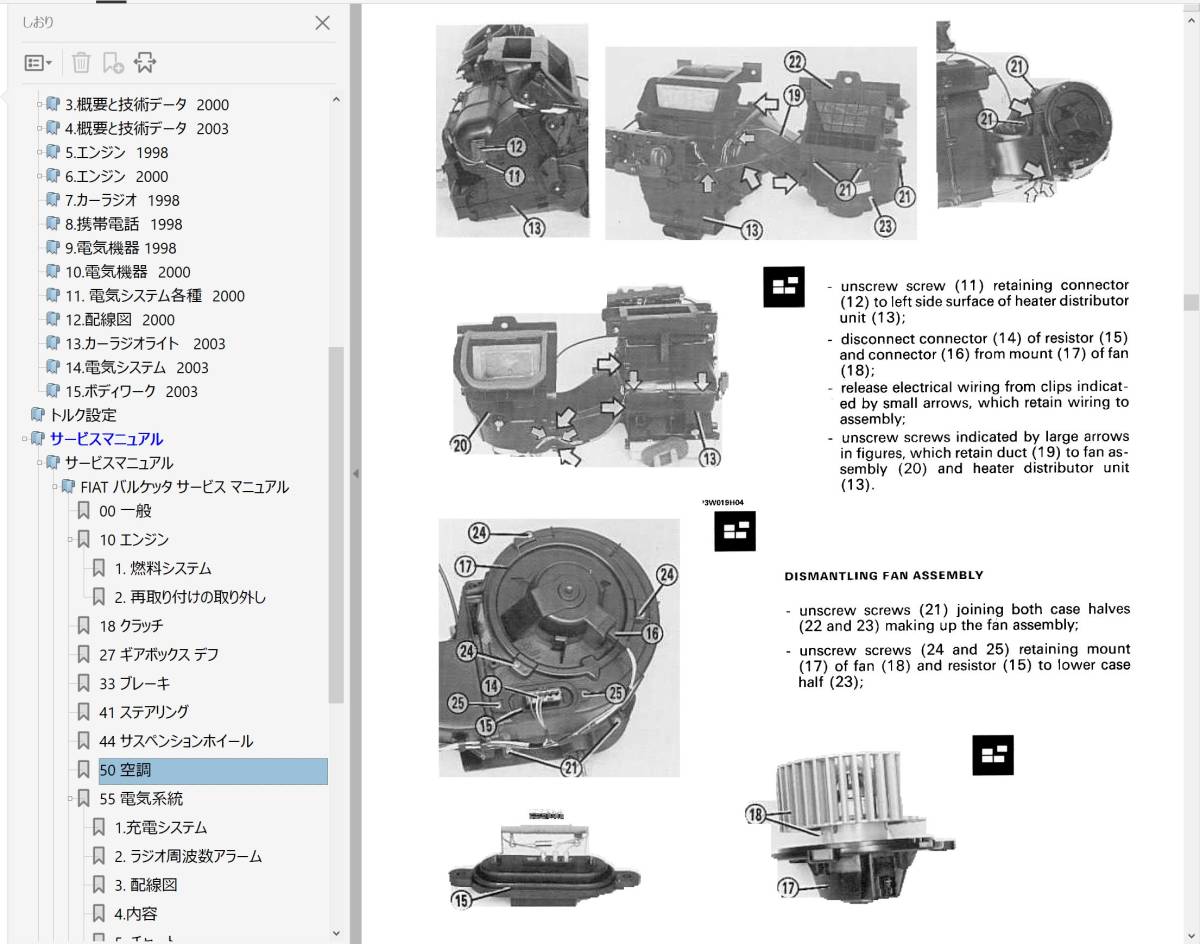Close the しおり bookmarks panel
The image size is (1200, 944).
click(322, 23)
